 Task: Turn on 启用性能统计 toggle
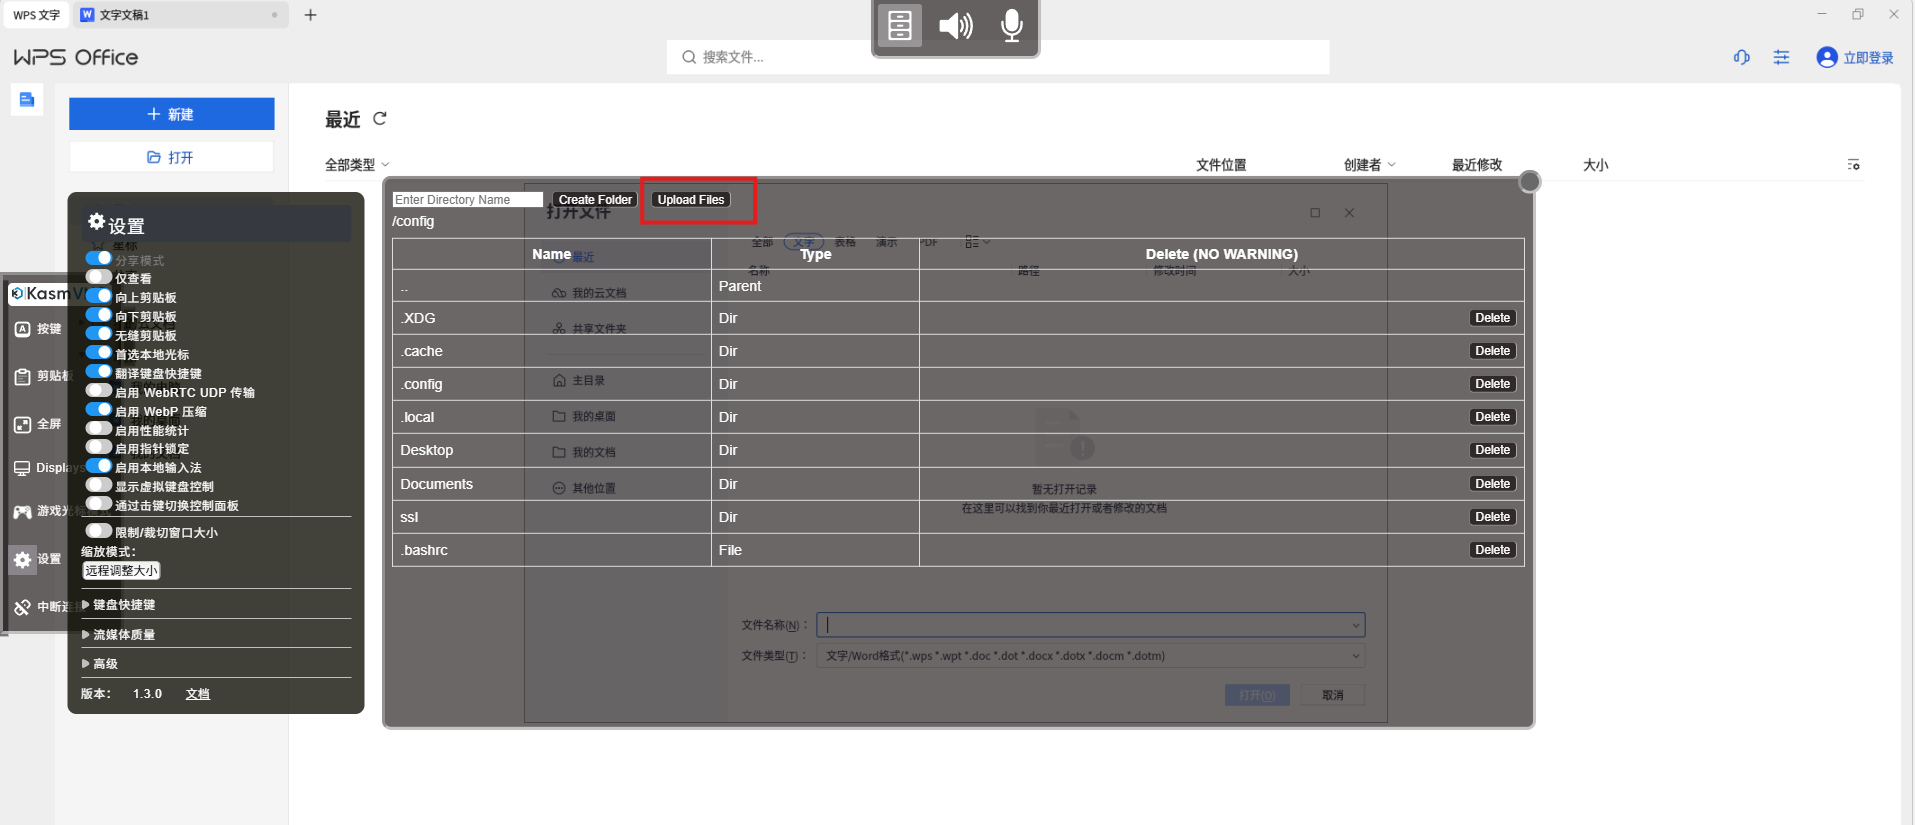99,429
